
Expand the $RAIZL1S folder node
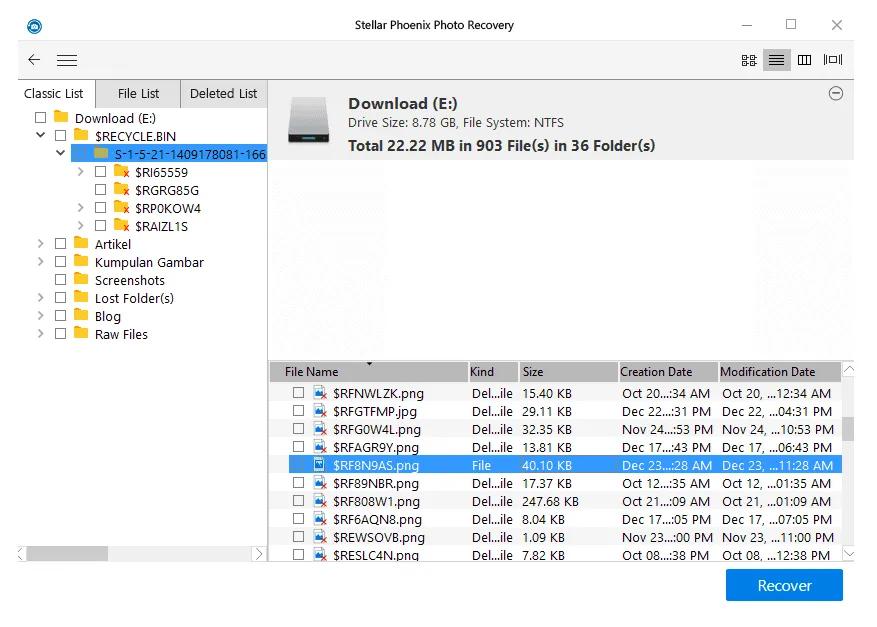(81, 225)
